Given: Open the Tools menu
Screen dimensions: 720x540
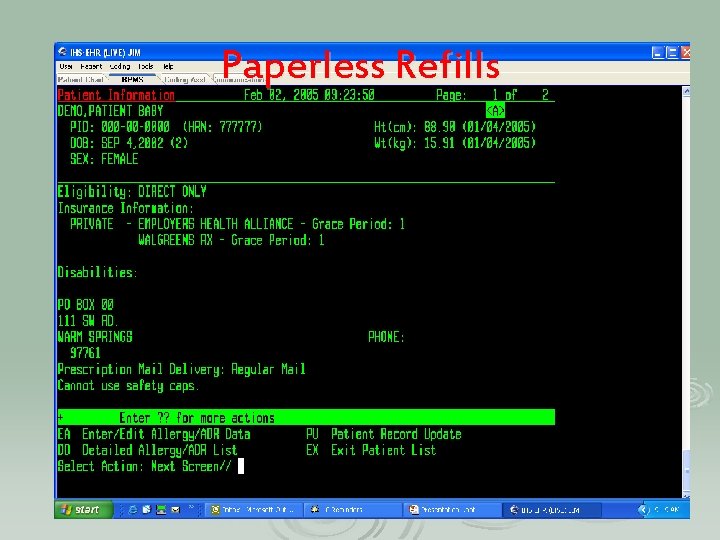Looking at the screenshot, I should coord(146,67).
